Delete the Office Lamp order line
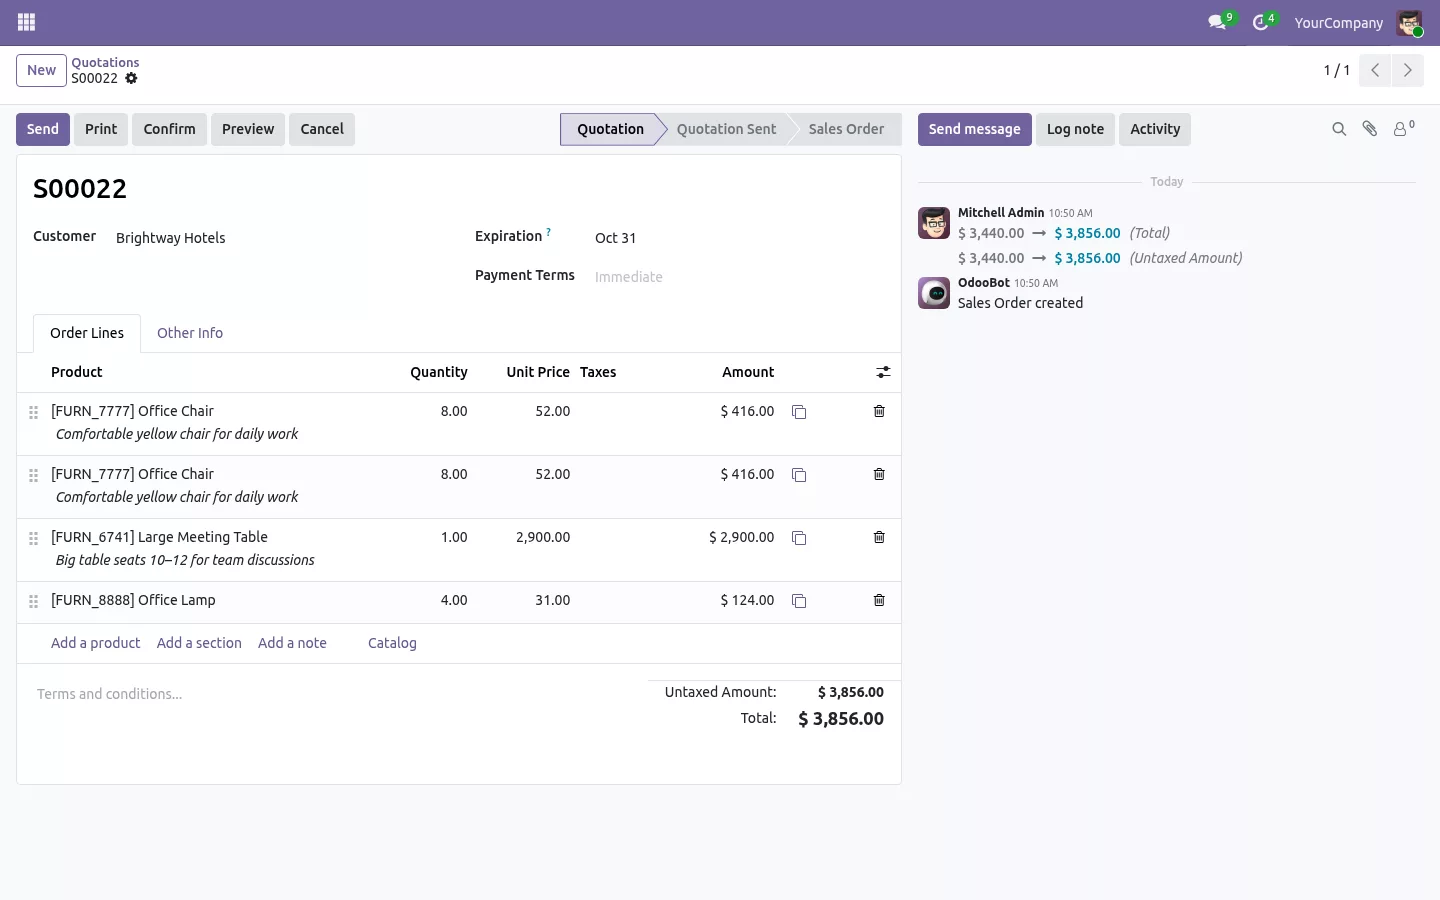The image size is (1440, 900). click(x=879, y=600)
